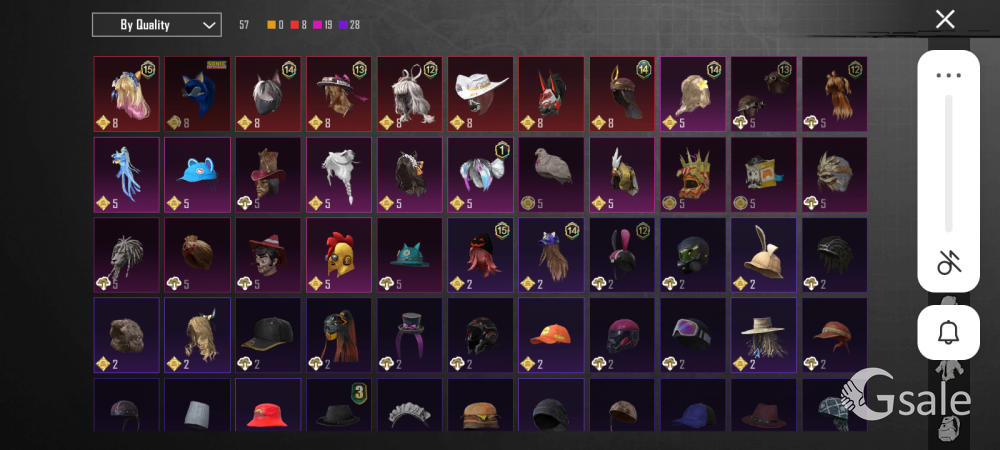Select the straw scarecrow hat
1000x450 pixels.
click(763, 335)
